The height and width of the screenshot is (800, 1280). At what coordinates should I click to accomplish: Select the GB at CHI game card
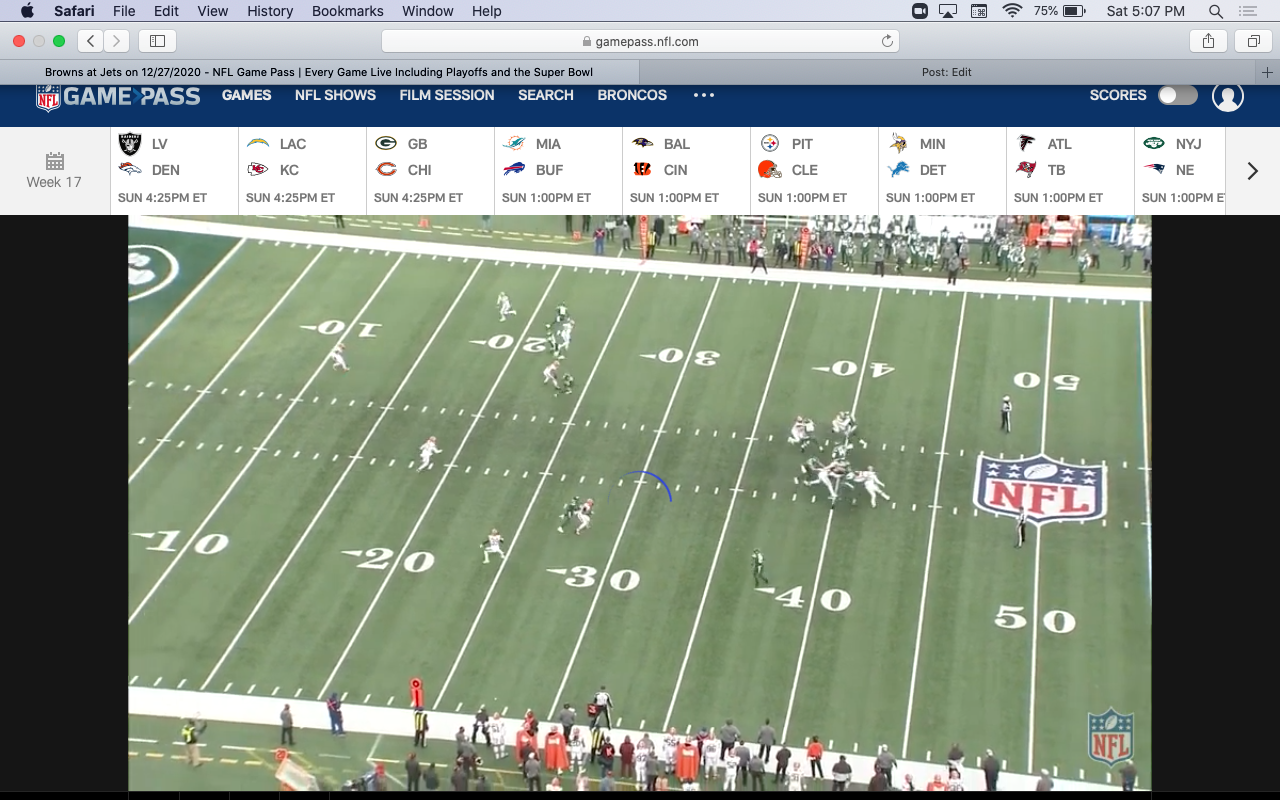430,170
